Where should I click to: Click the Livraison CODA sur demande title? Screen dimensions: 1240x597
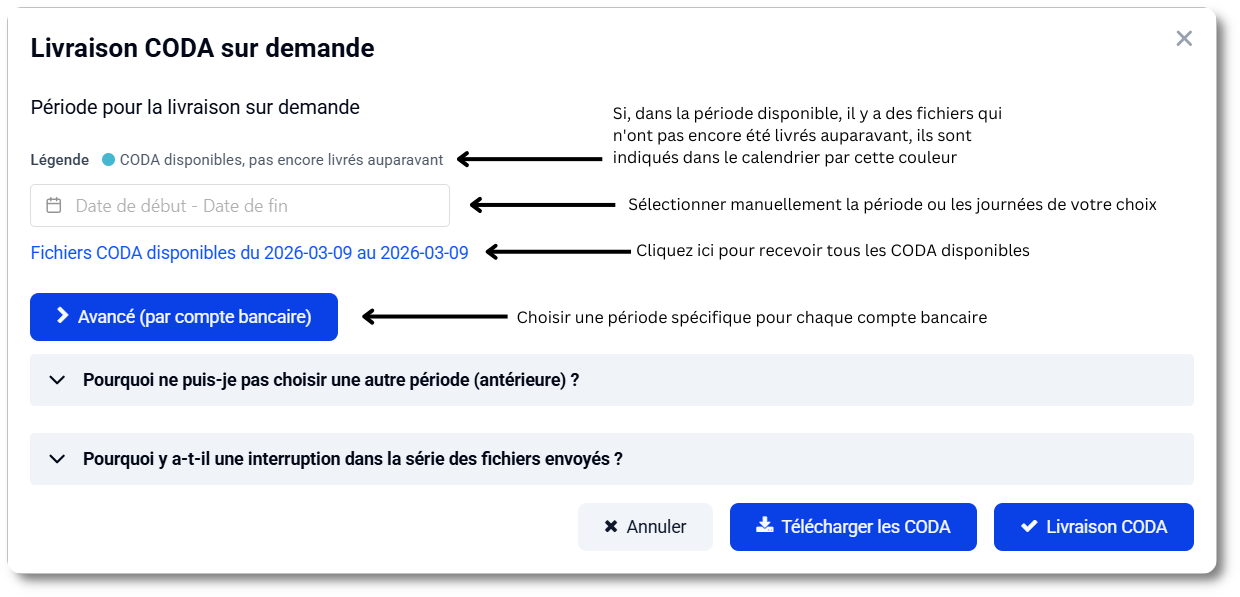click(x=202, y=48)
